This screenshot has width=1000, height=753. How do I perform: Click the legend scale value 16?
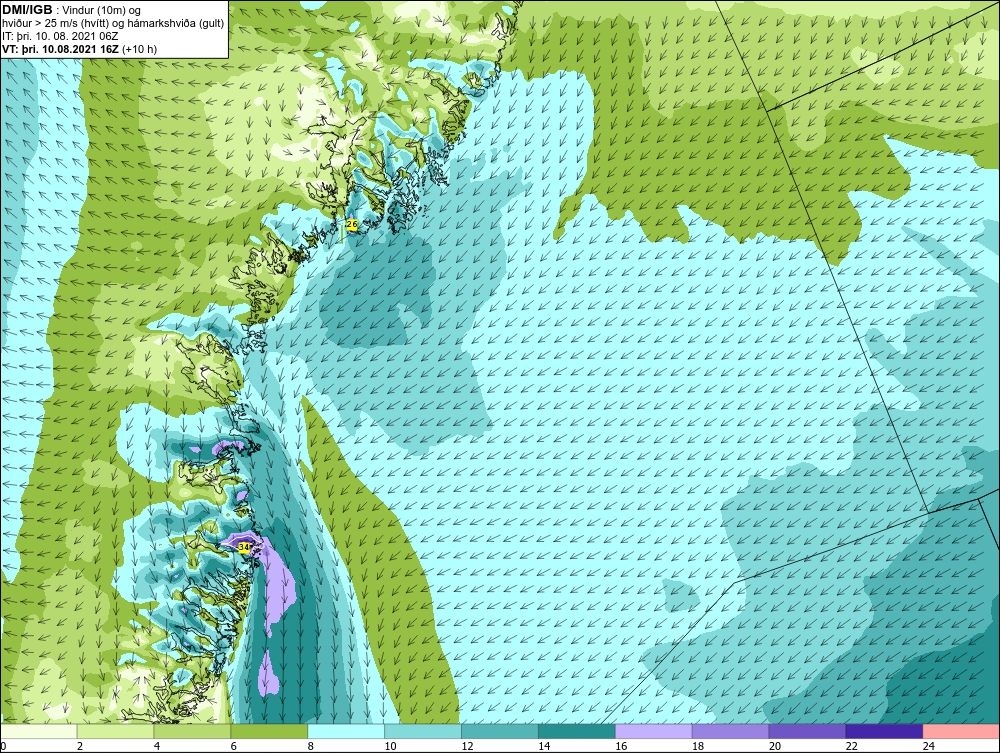point(621,746)
